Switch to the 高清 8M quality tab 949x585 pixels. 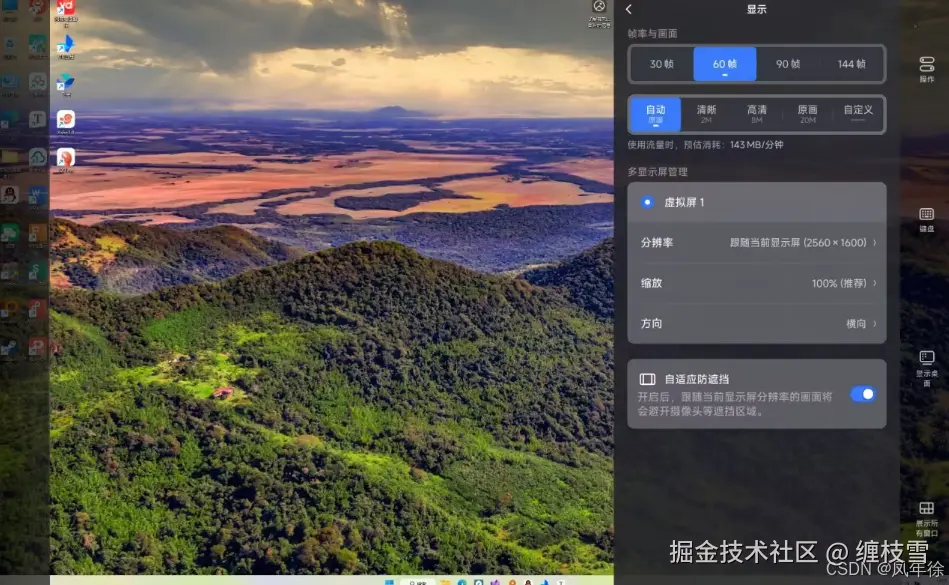point(756,113)
